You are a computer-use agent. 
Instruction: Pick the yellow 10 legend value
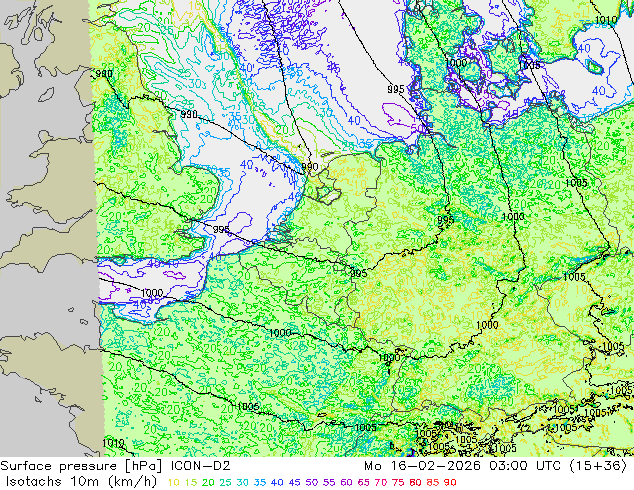tap(173, 482)
